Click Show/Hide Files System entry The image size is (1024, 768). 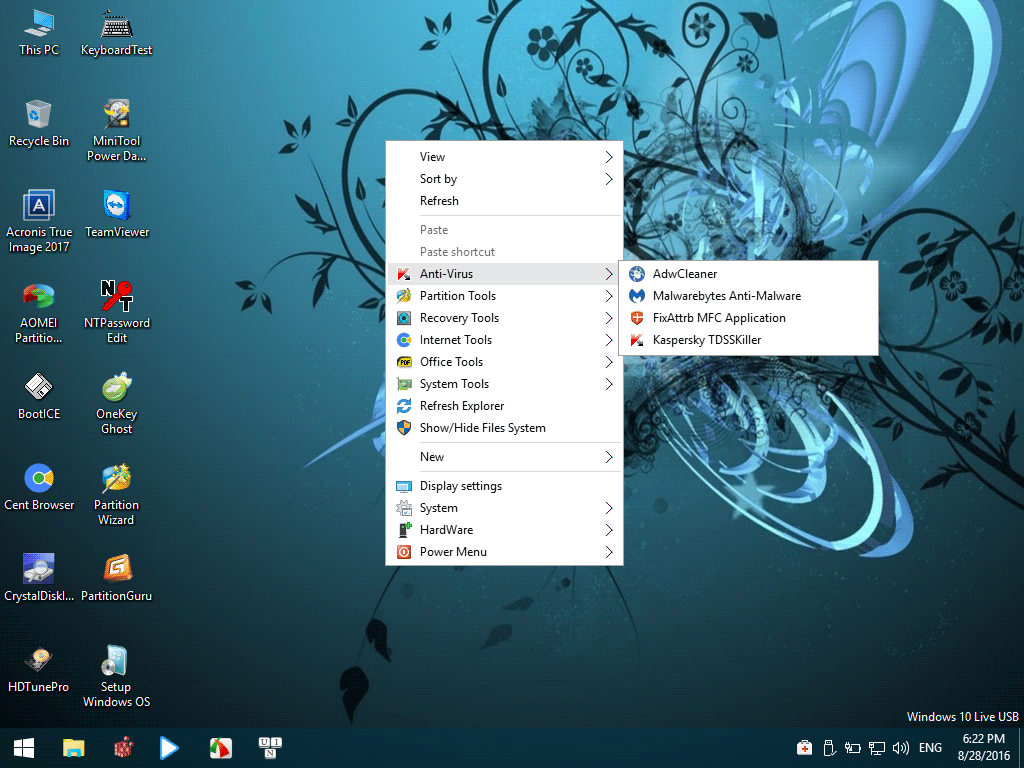pyautogui.click(x=505, y=428)
